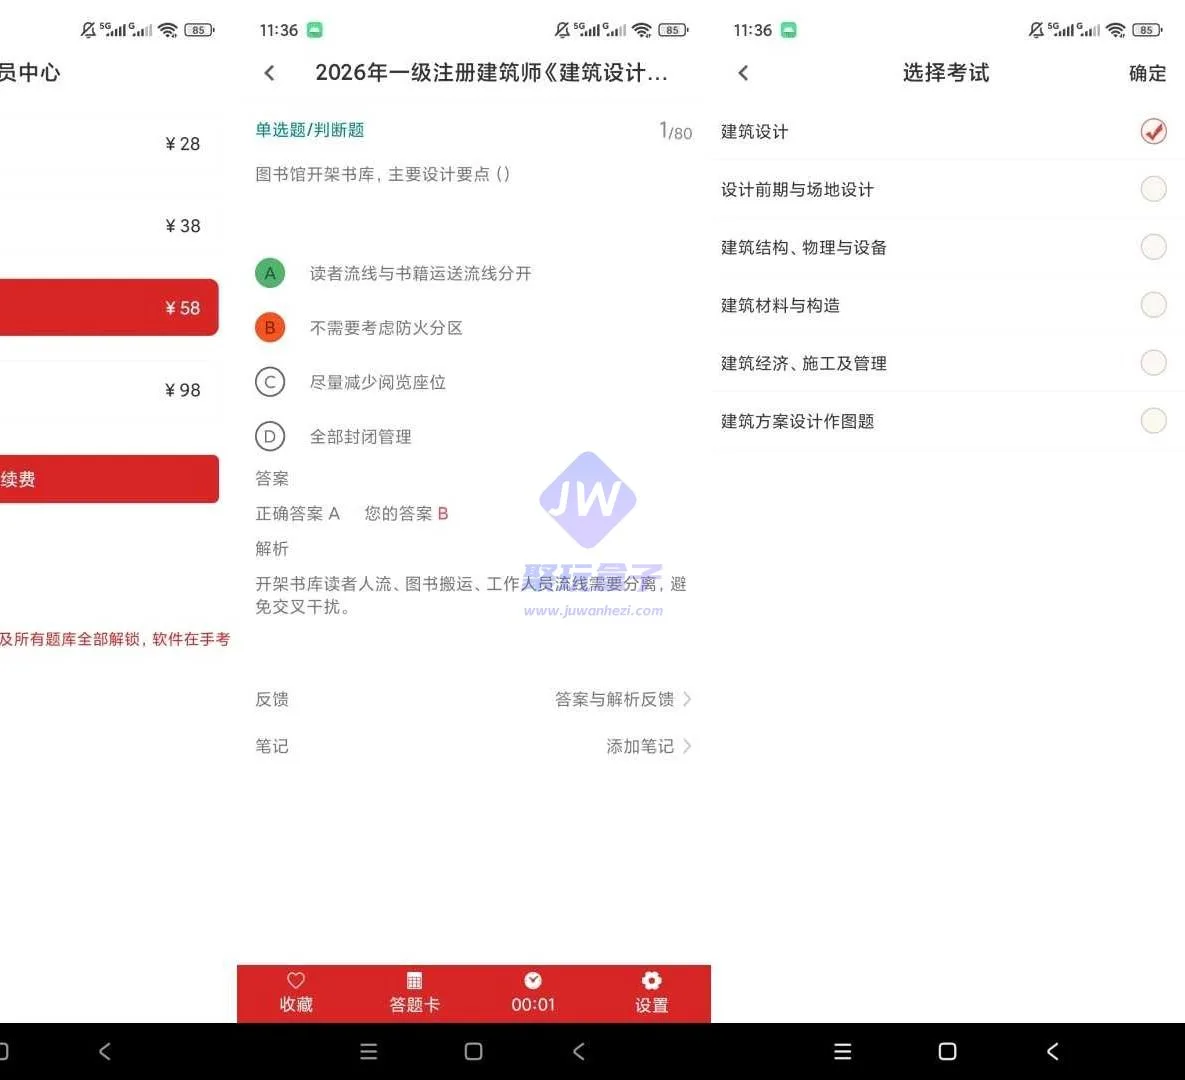1185x1080 pixels.
Task: Open the 答题卡 answer sheet
Action: pos(414,992)
